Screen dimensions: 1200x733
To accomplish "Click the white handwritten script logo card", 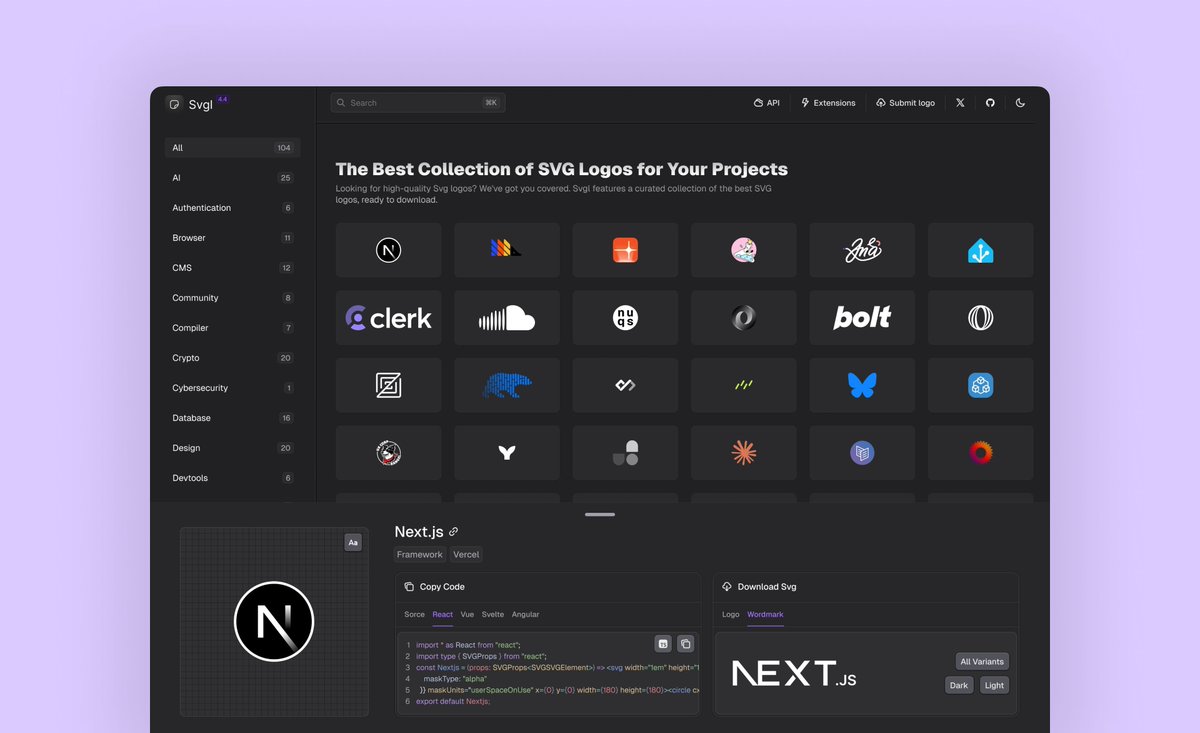I will tap(862, 250).
